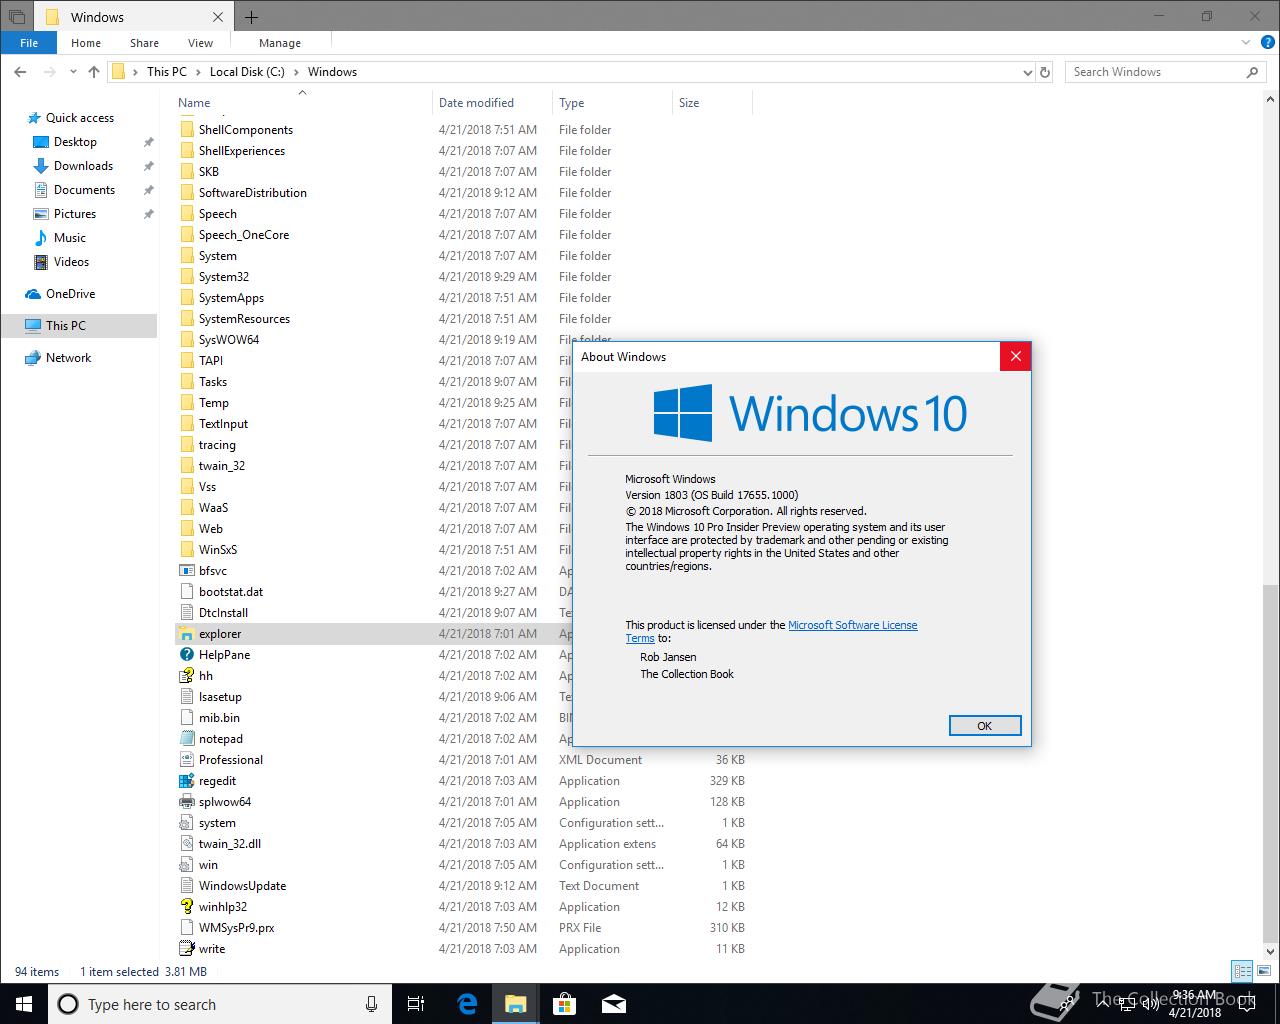This screenshot has width=1280, height=1024.
Task: Click the bfsvc application icon
Action: click(186, 571)
